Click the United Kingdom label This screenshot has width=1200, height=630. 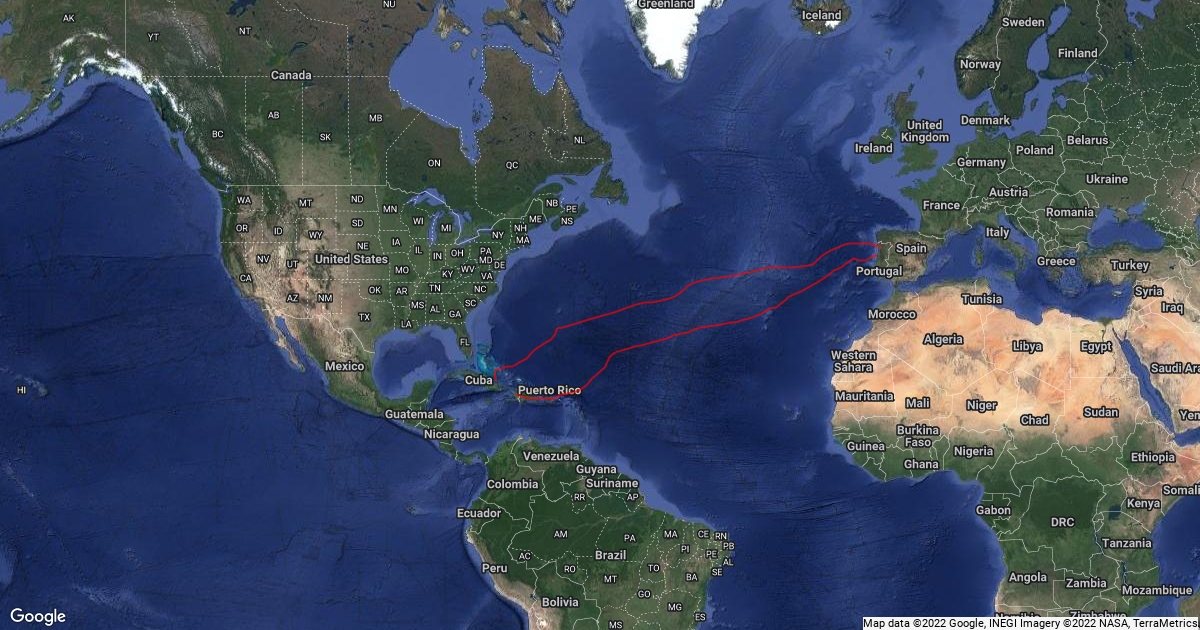(x=923, y=131)
